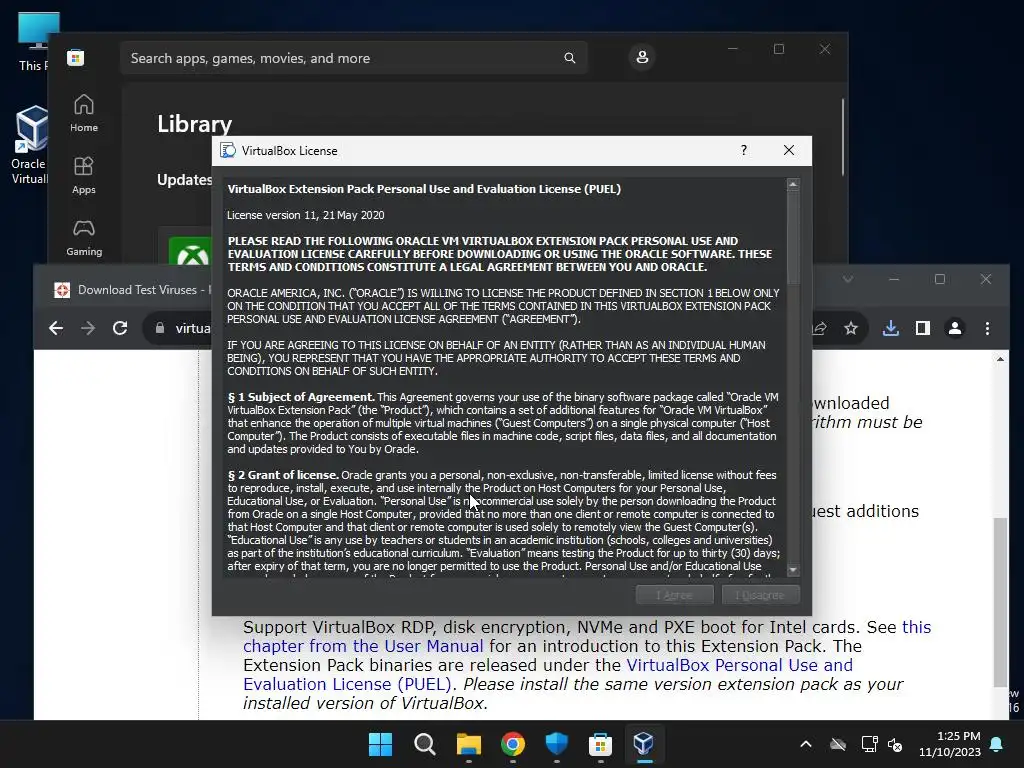The image size is (1024, 768).
Task: Open notifications bell icon
Action: (x=997, y=744)
